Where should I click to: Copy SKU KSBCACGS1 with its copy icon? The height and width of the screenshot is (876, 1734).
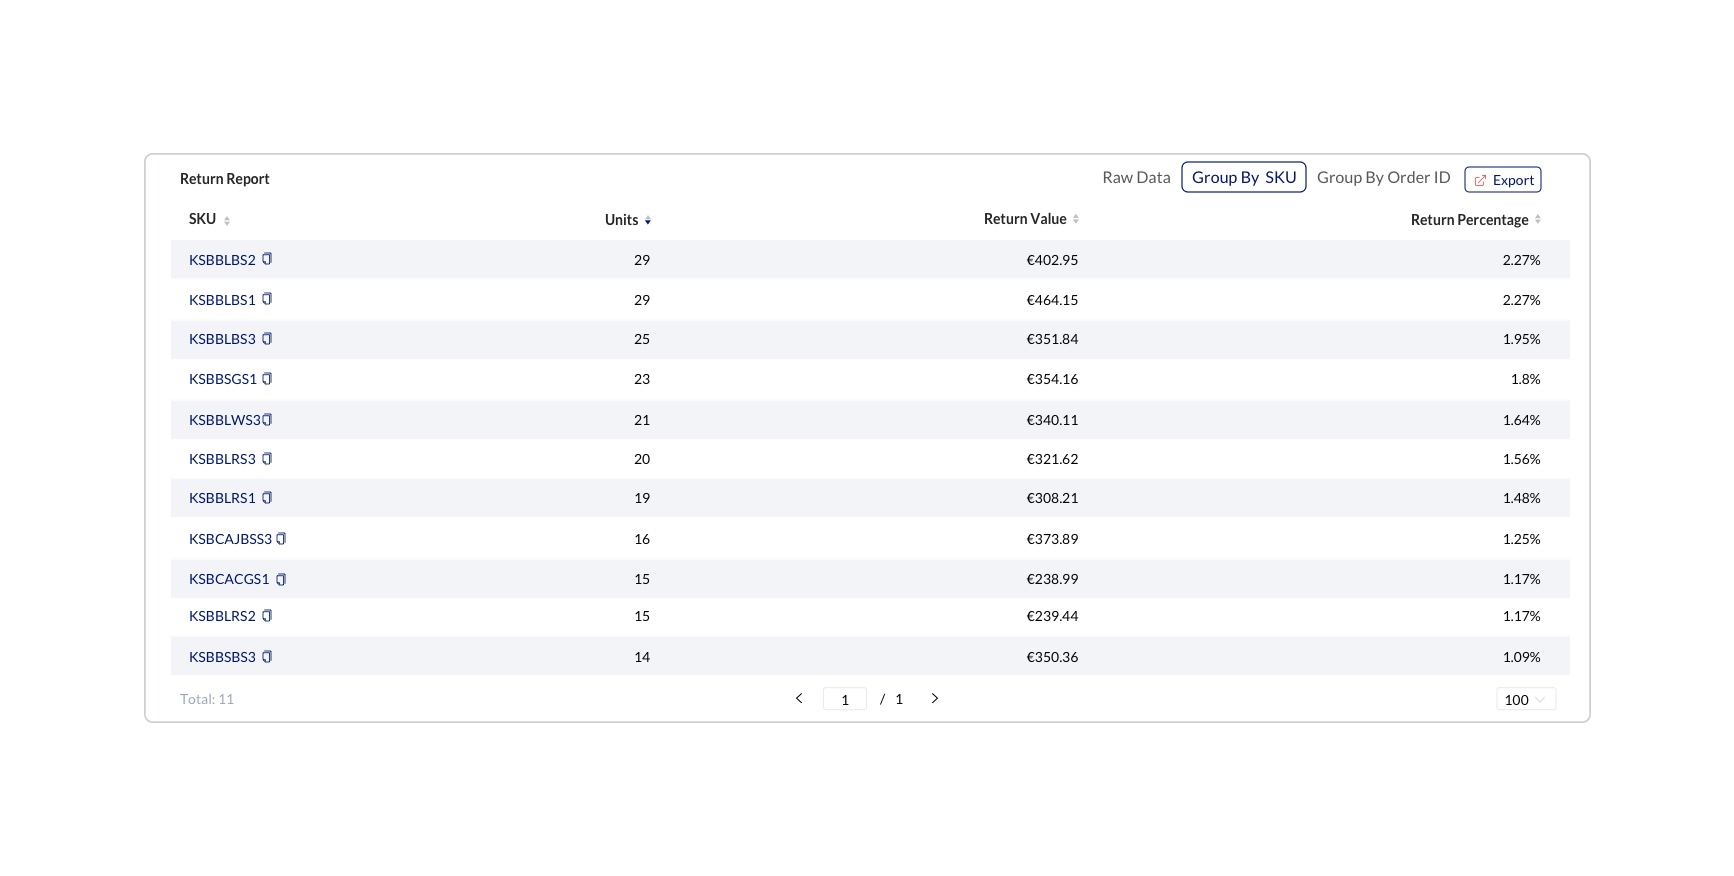click(x=281, y=579)
